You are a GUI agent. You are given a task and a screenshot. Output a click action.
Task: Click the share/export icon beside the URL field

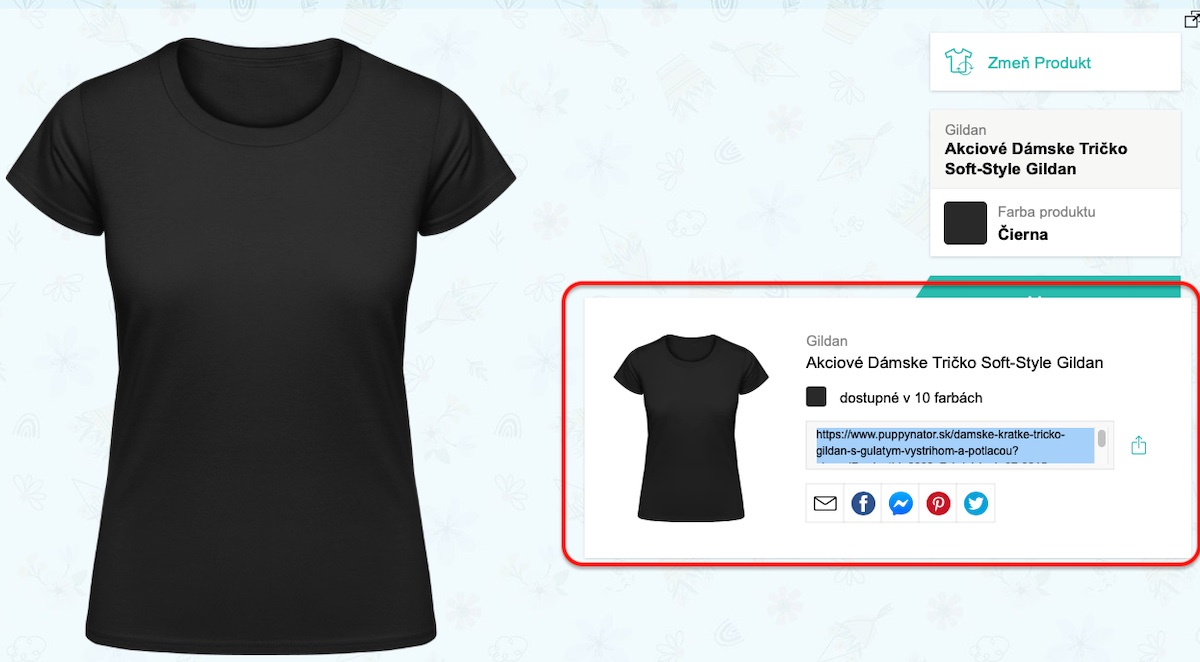tap(1138, 445)
